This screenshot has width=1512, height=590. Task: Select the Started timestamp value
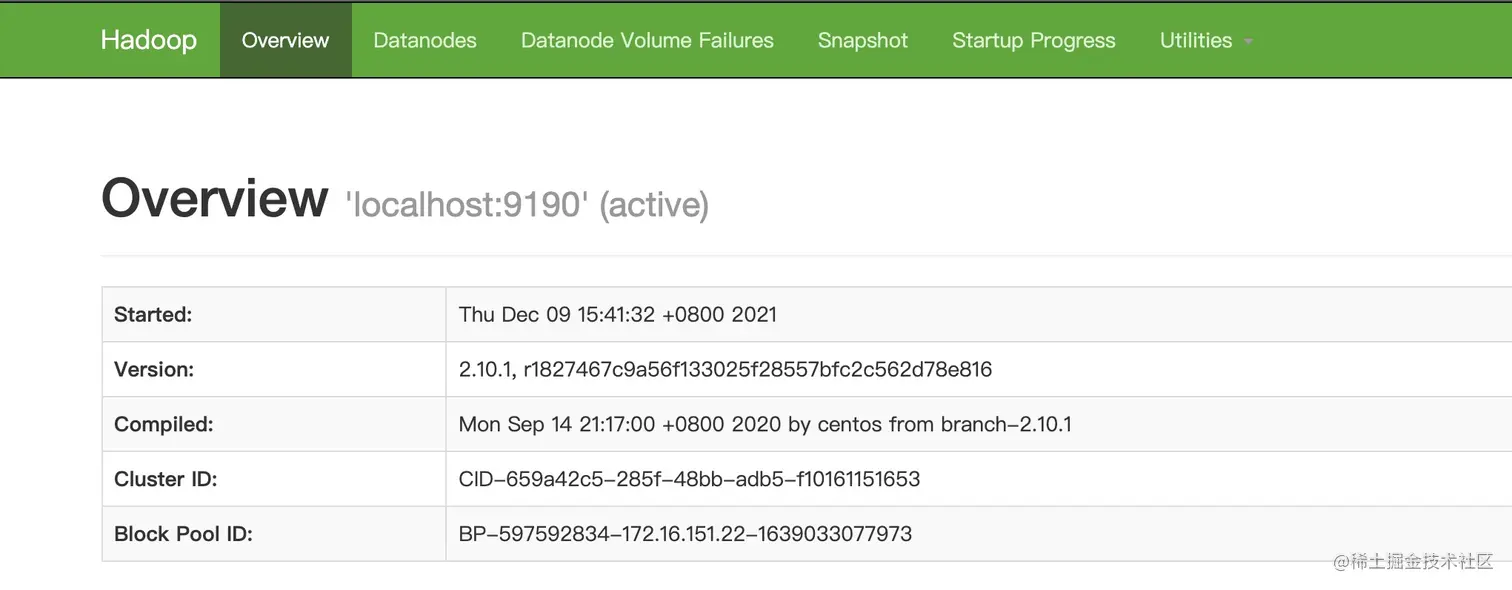(x=617, y=314)
